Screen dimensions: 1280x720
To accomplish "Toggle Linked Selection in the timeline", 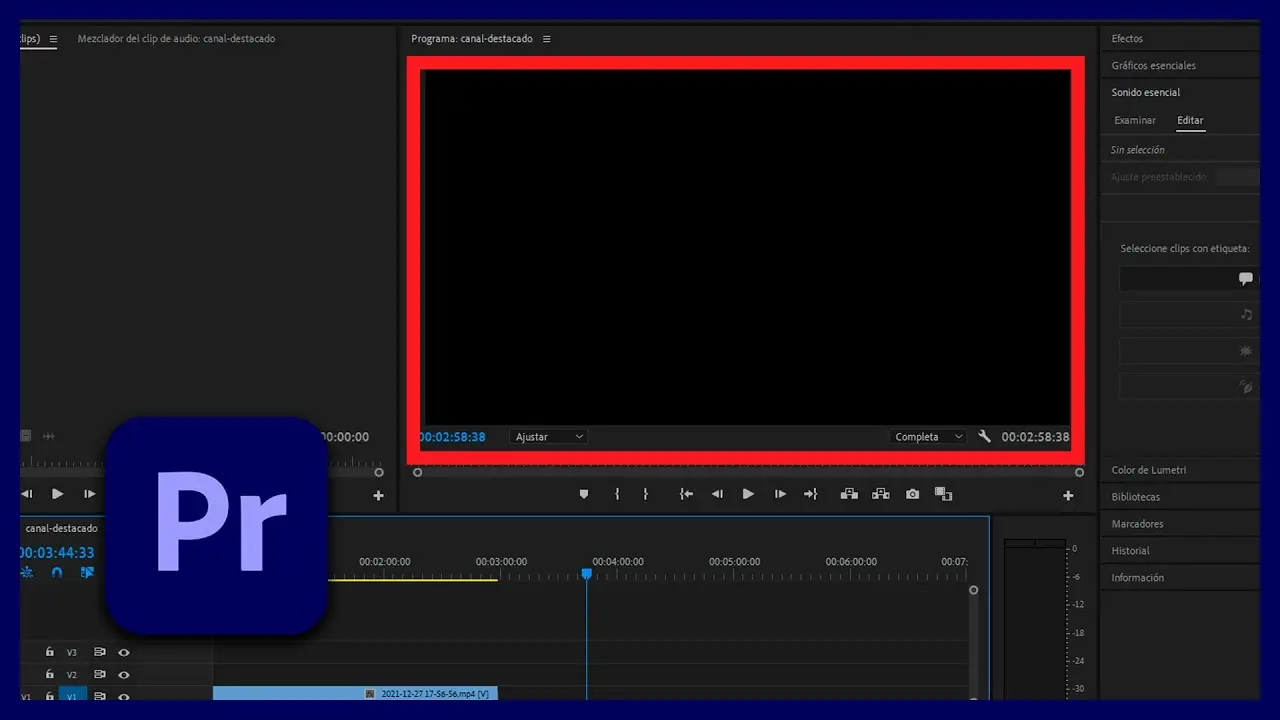I will coord(87,572).
